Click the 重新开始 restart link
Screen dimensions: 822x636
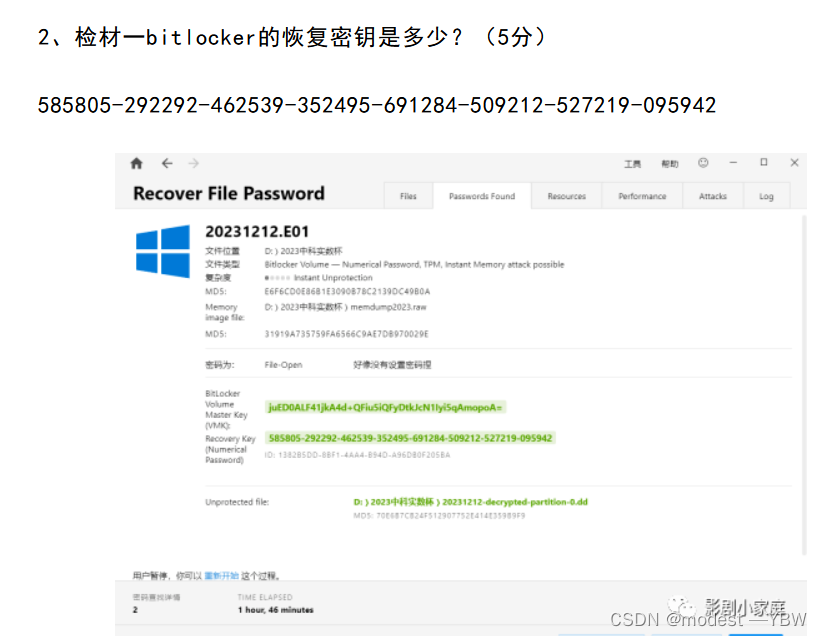[x=221, y=576]
